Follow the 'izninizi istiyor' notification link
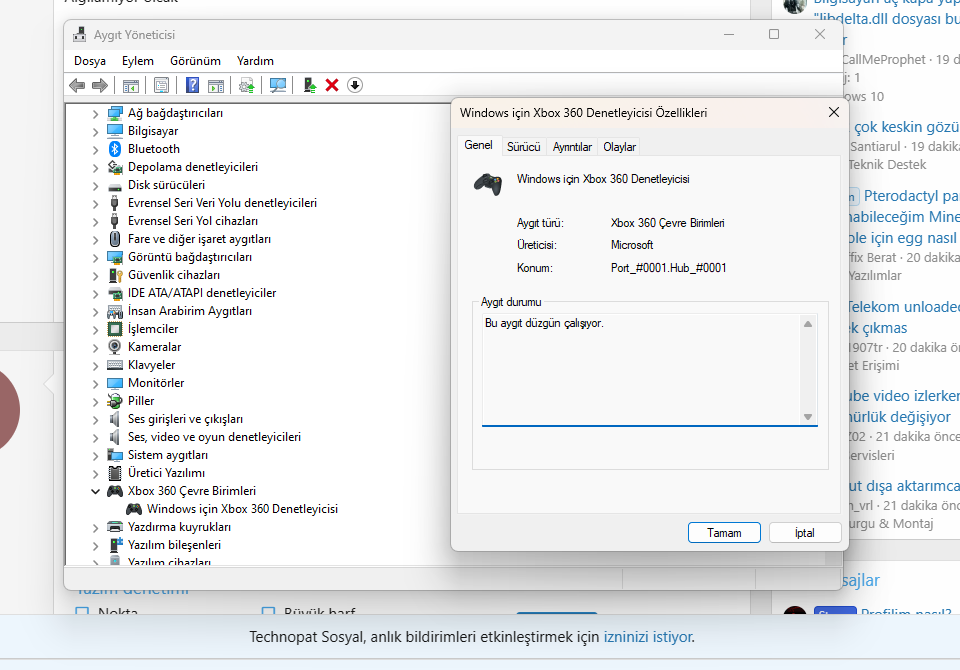Image resolution: width=960 pixels, height=670 pixels. (x=648, y=637)
